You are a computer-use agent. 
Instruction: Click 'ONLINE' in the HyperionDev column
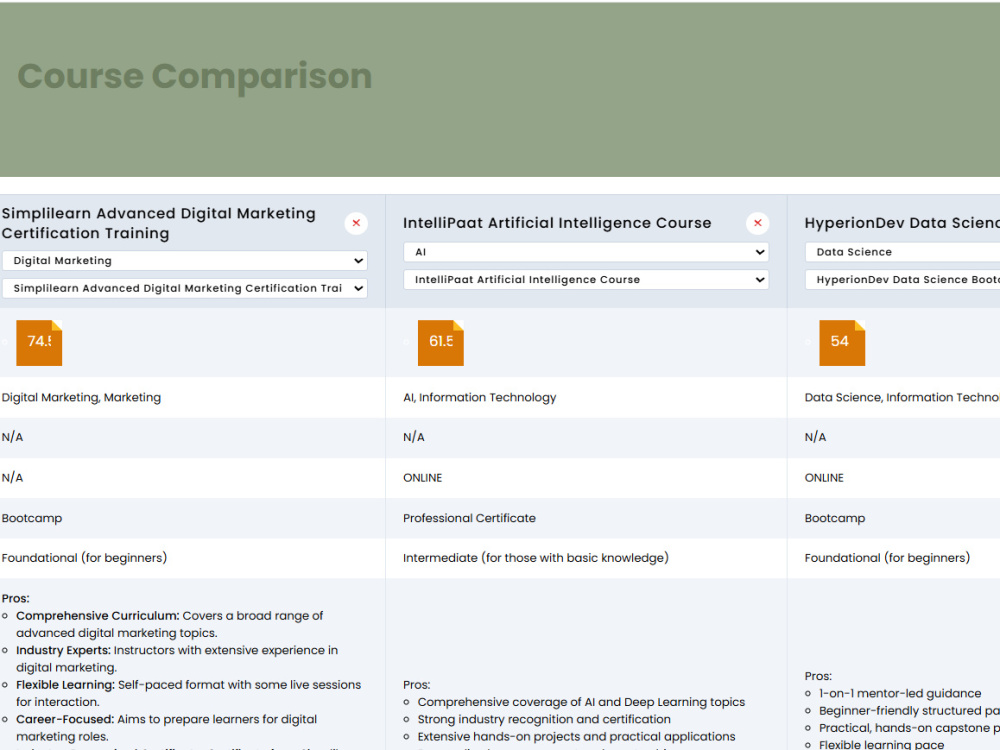point(824,478)
